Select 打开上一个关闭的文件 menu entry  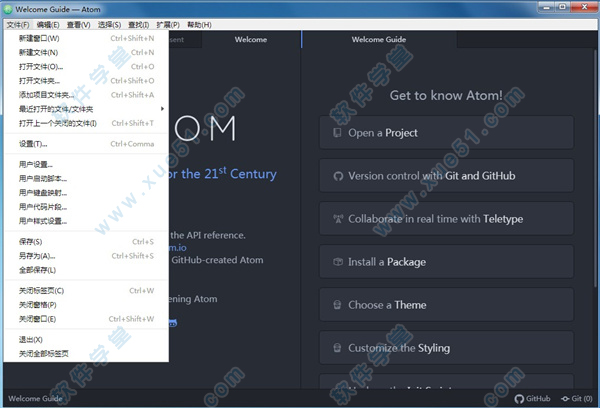coord(86,123)
